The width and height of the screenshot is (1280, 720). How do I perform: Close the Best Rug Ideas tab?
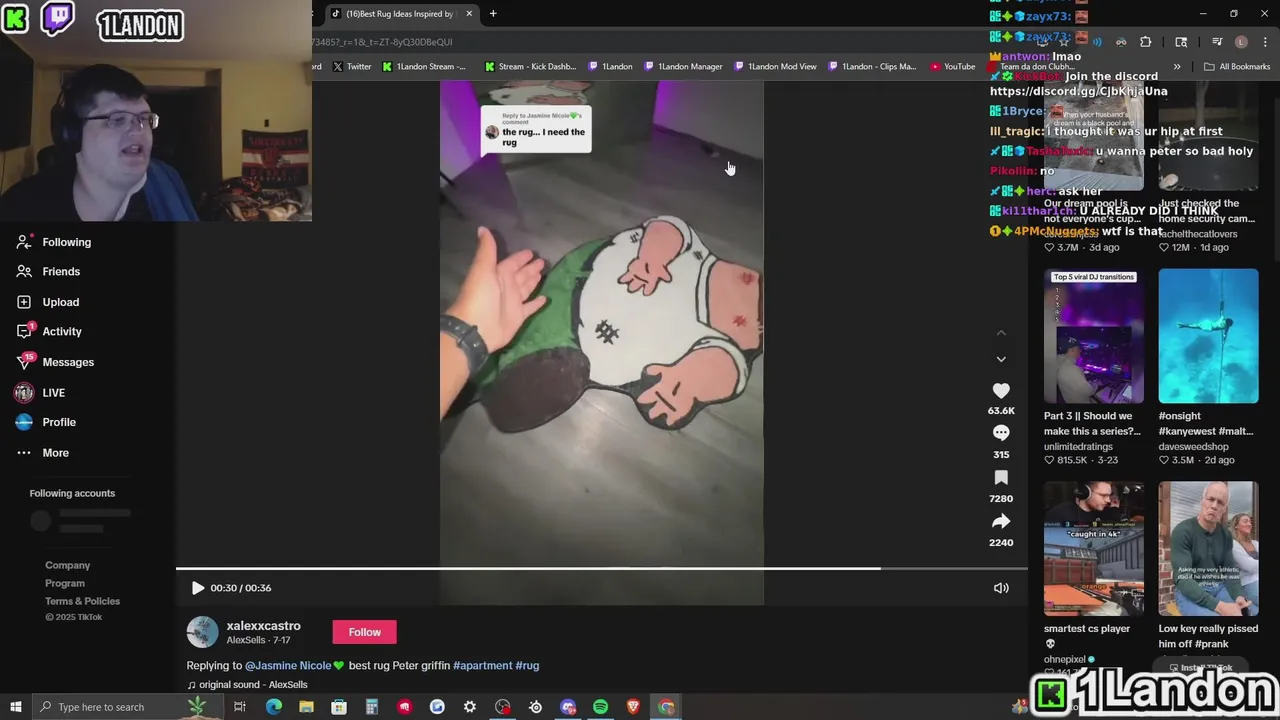coord(468,14)
